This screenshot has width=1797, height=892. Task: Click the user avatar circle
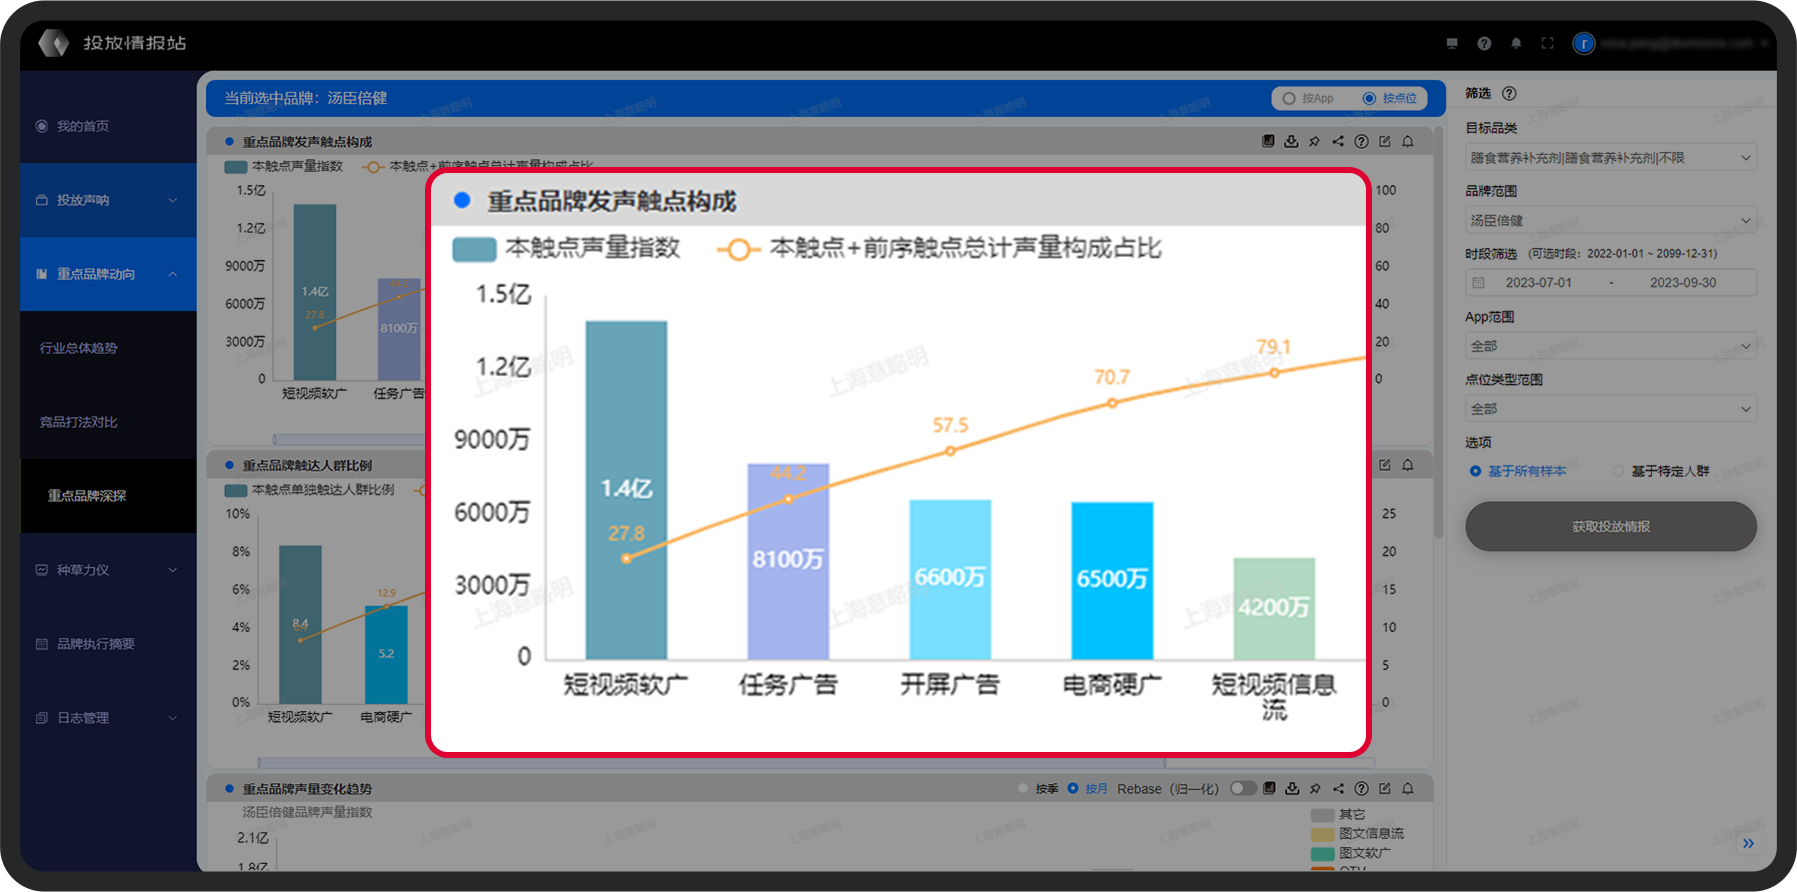pos(1584,43)
